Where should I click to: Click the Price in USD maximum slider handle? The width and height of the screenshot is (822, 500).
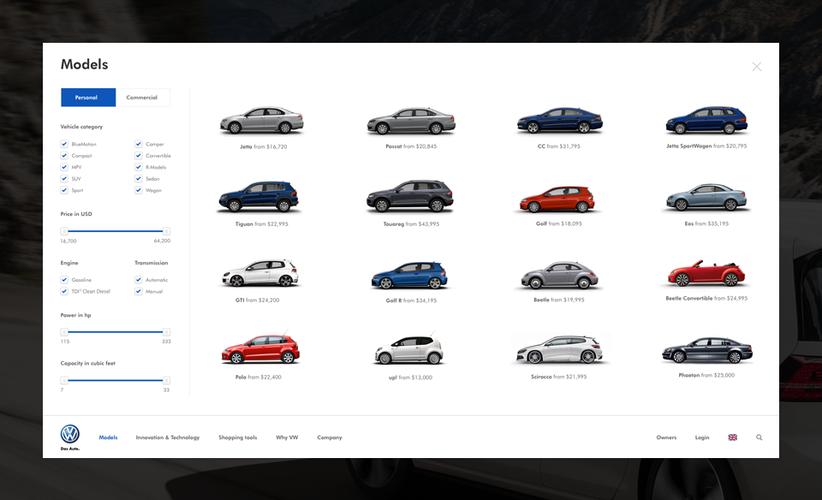tap(166, 231)
